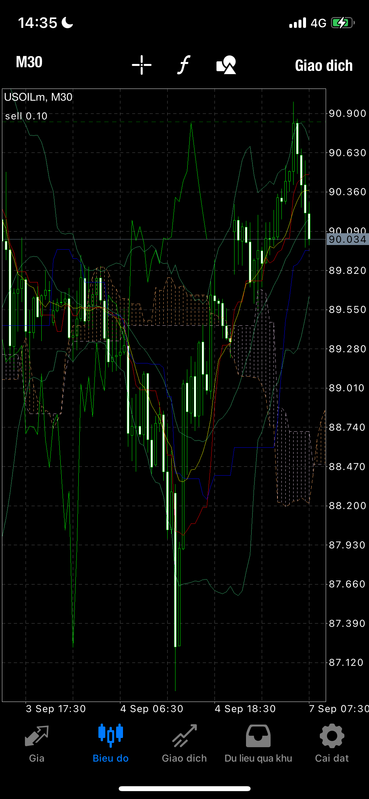Tap the 90.360 price axis label

[348, 192]
